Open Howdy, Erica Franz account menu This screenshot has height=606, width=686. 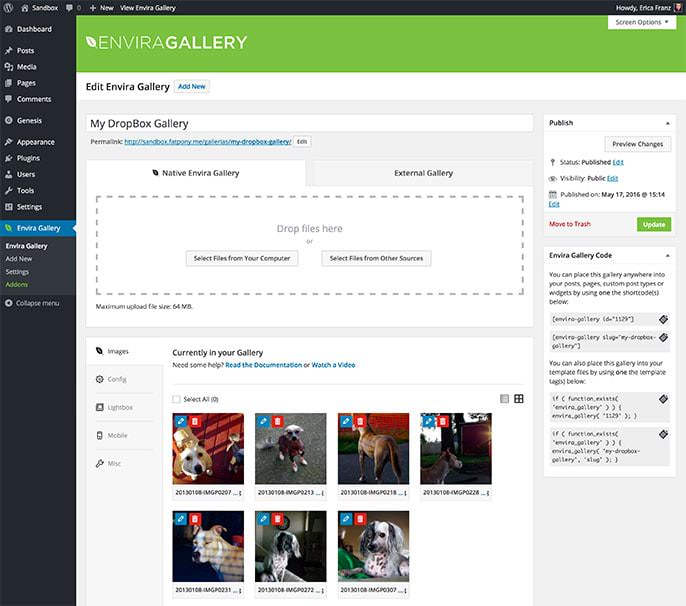point(648,8)
